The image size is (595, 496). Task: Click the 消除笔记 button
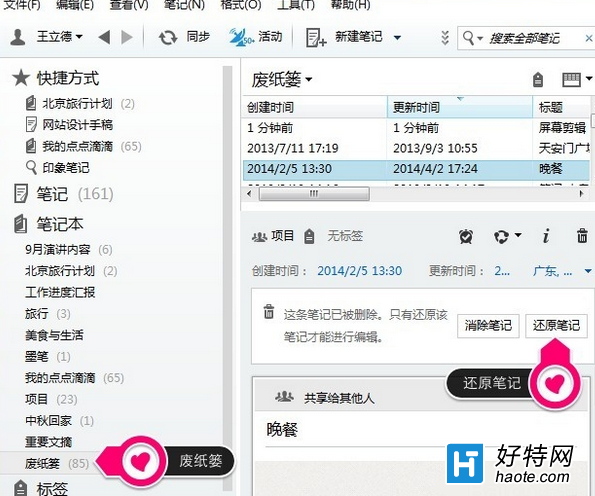pos(488,325)
